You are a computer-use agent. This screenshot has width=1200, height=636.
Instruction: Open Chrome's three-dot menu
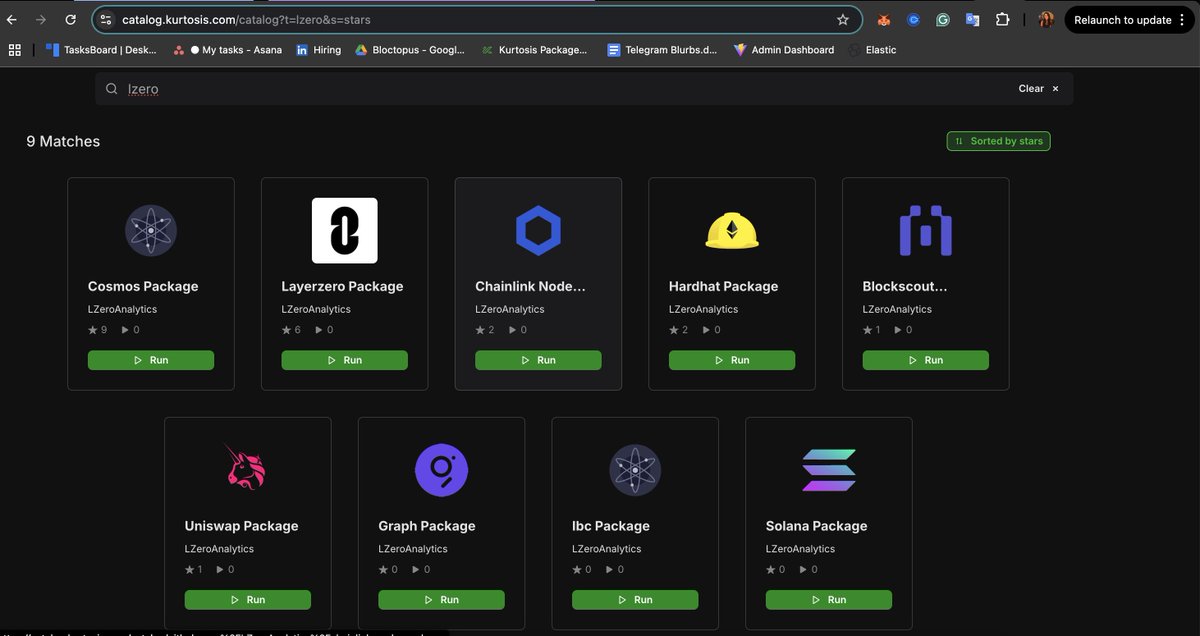[x=1182, y=20]
